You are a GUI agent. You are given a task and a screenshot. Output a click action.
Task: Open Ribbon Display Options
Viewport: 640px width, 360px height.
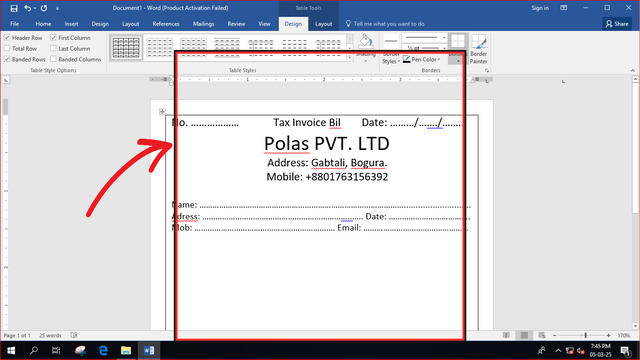564,8
